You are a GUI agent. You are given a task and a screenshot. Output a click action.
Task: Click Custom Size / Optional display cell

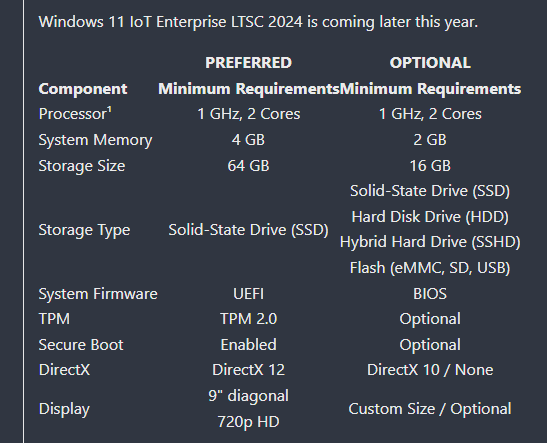coord(430,409)
